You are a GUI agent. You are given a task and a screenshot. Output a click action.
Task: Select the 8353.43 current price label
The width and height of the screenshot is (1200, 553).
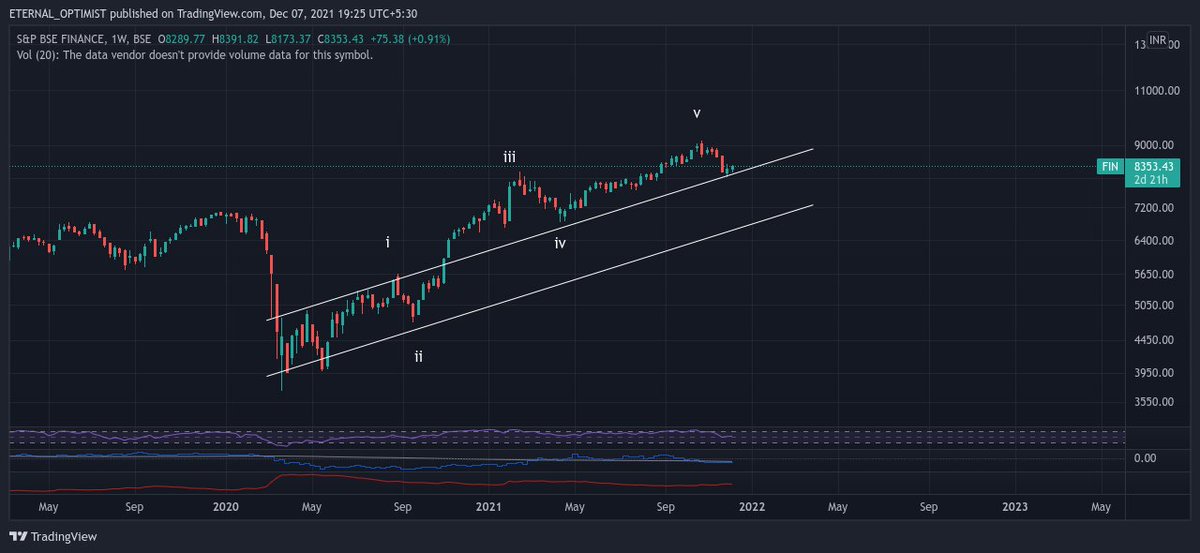(1152, 166)
